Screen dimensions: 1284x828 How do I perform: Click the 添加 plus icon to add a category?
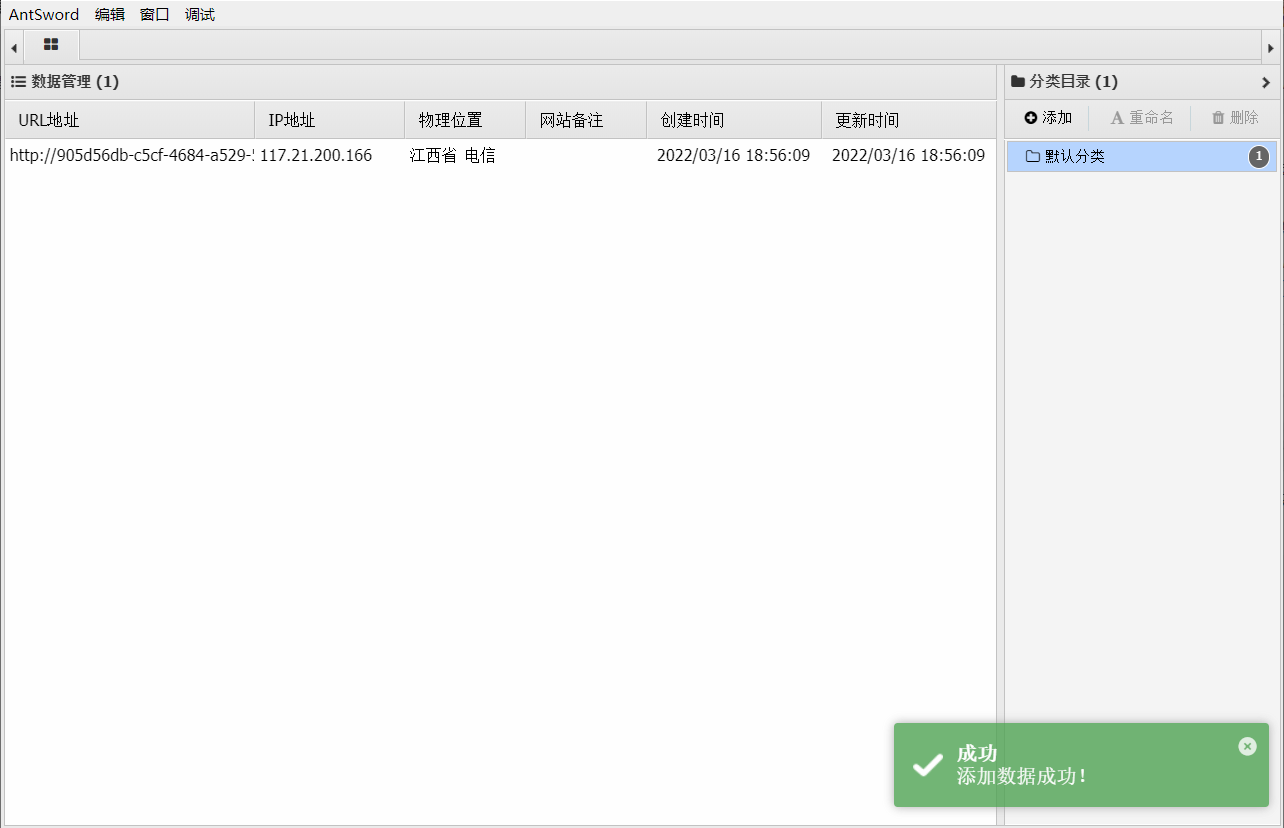click(1031, 117)
